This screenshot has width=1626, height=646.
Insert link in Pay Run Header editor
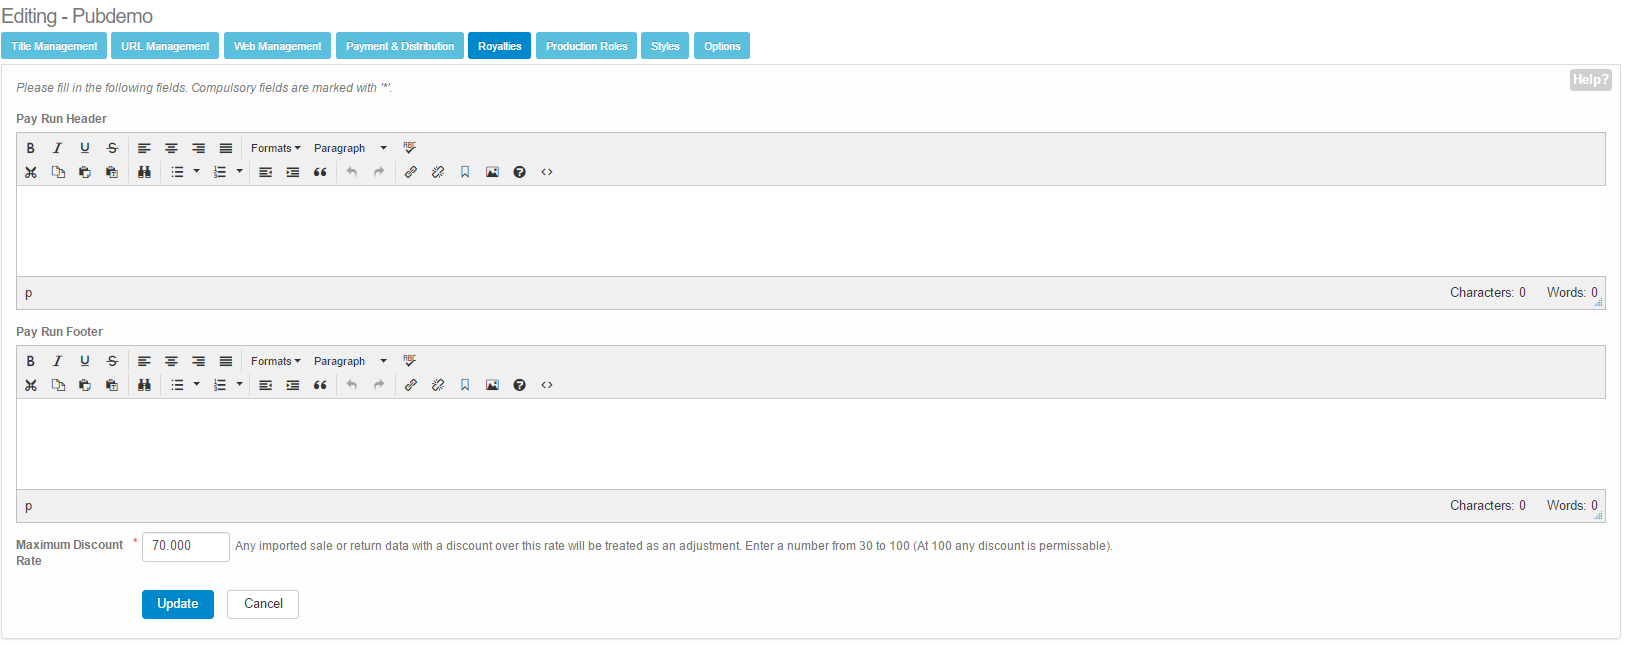411,172
